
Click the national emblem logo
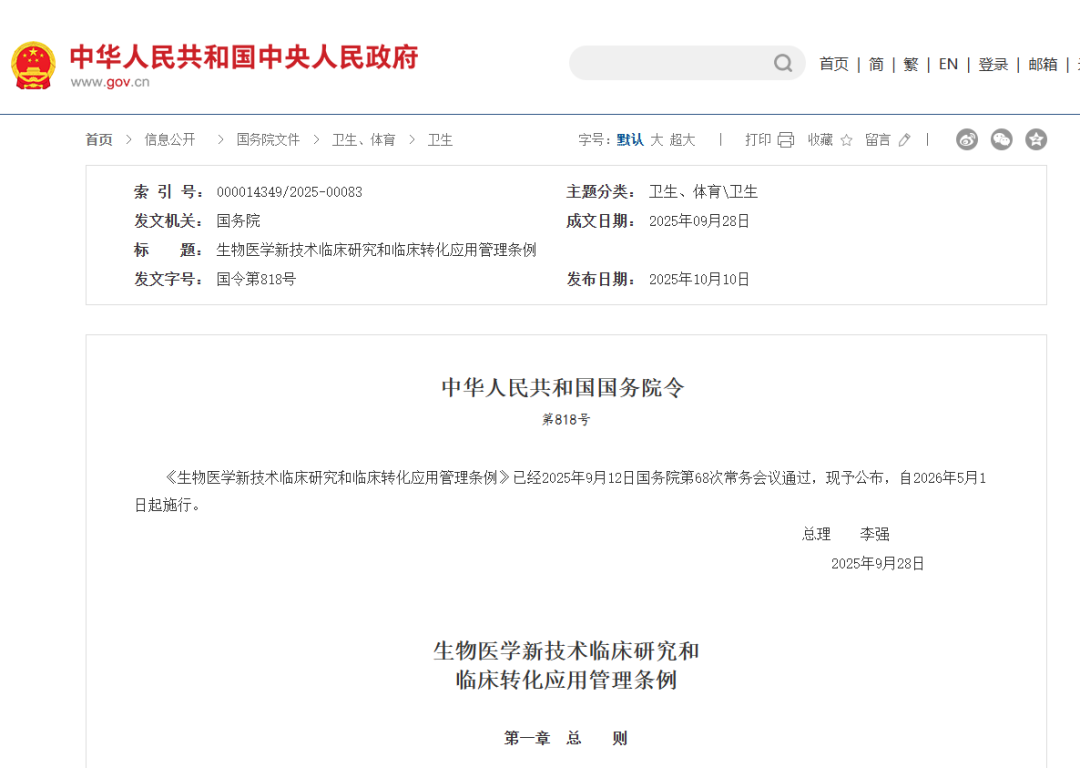[x=33, y=65]
